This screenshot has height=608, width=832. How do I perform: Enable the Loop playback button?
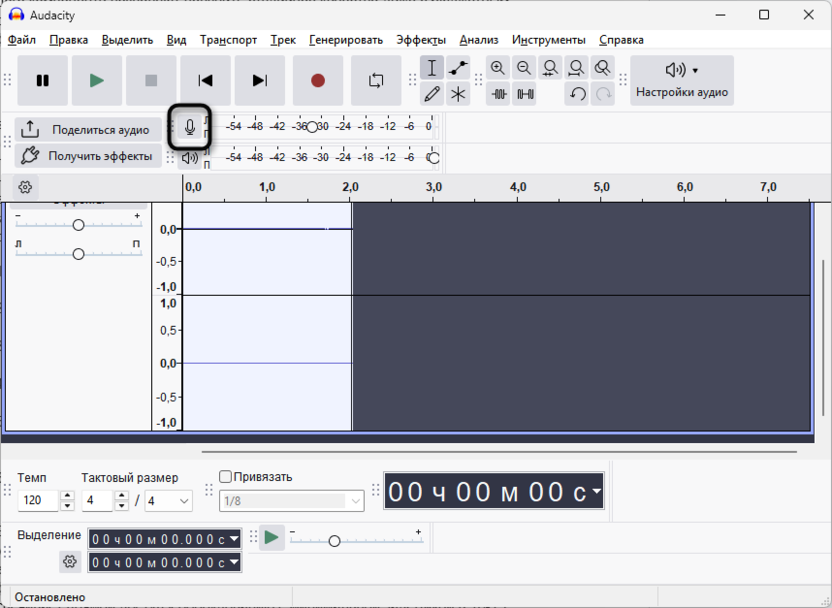(376, 81)
